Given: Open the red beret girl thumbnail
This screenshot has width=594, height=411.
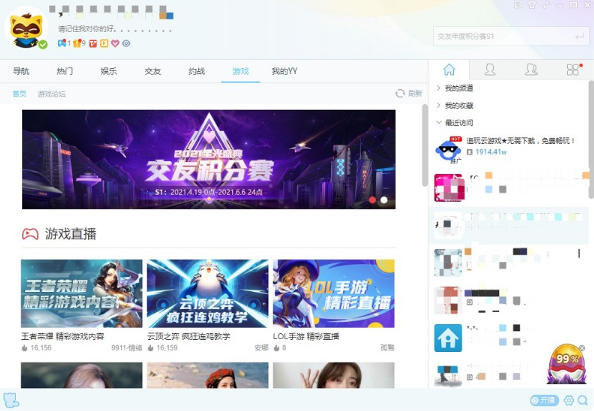Looking at the screenshot, I should [208, 375].
